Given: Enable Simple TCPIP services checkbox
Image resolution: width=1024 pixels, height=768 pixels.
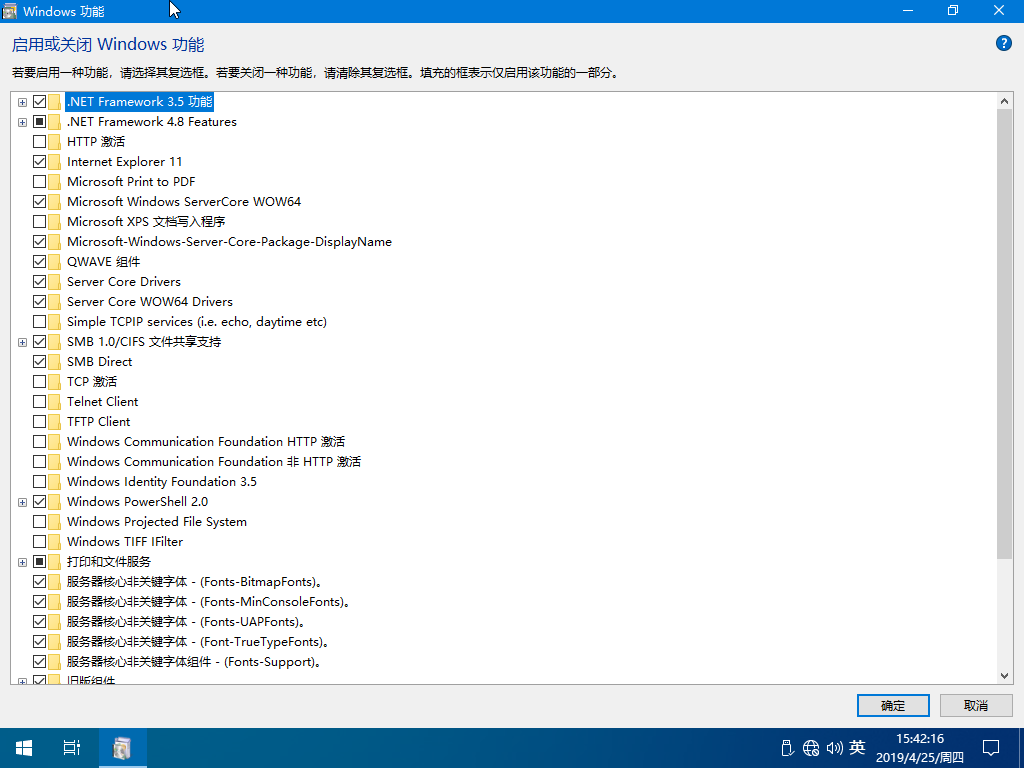Looking at the screenshot, I should pos(39,322).
